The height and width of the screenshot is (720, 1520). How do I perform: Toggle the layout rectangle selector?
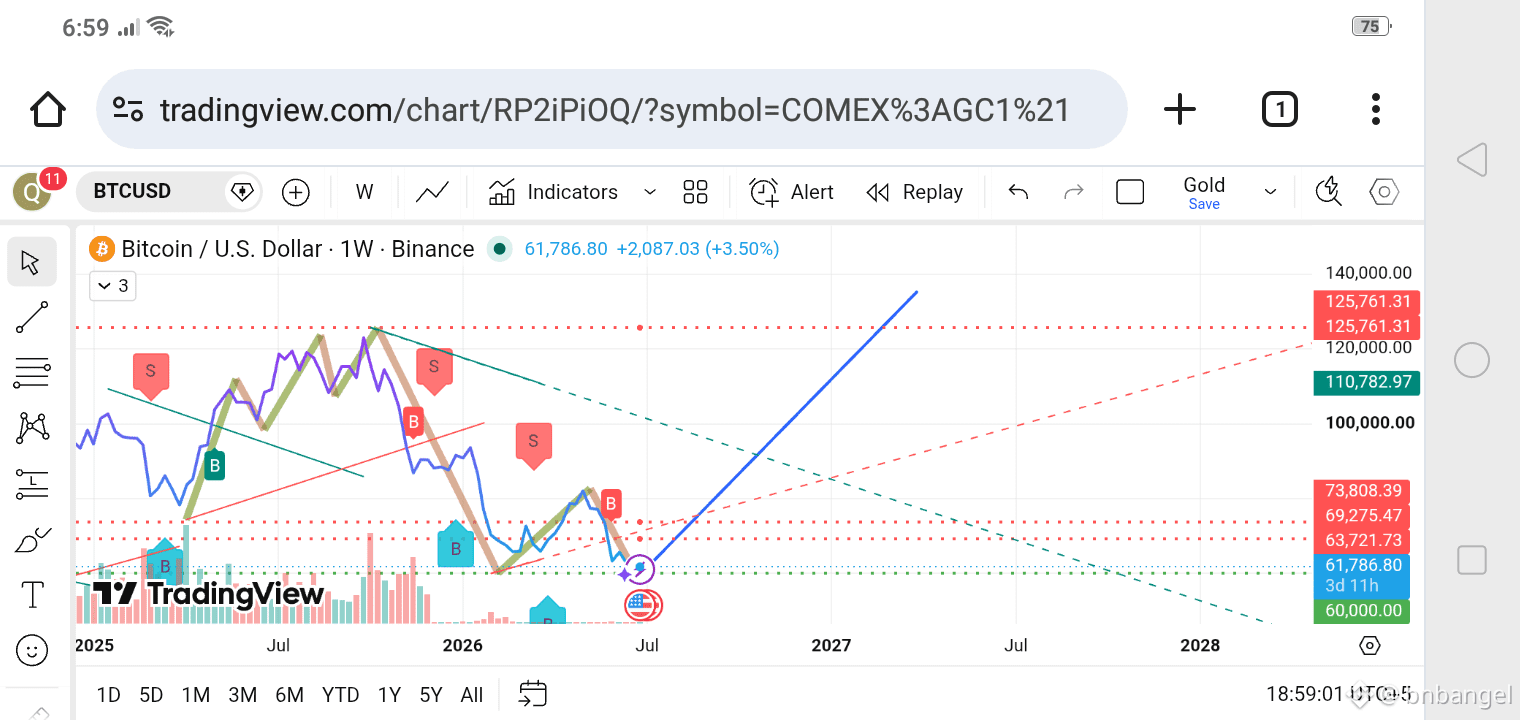[1130, 192]
